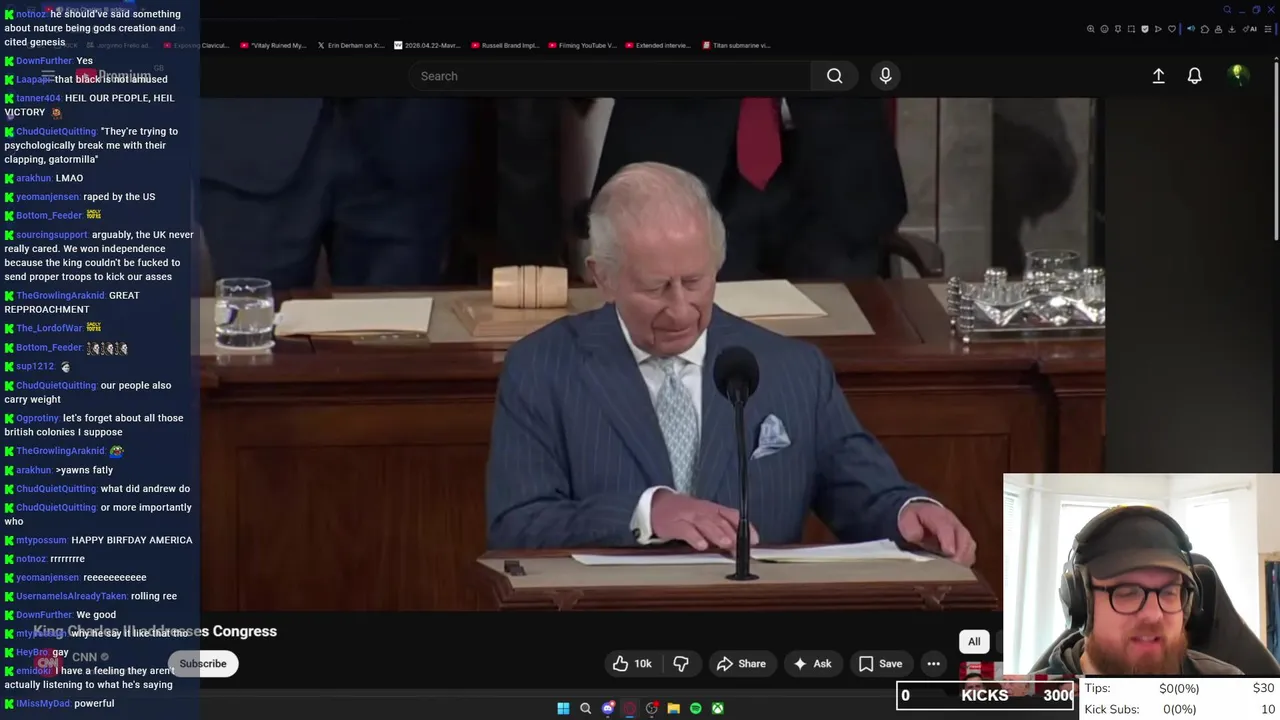
Task: Click the Ask button under video
Action: pyautogui.click(x=812, y=664)
